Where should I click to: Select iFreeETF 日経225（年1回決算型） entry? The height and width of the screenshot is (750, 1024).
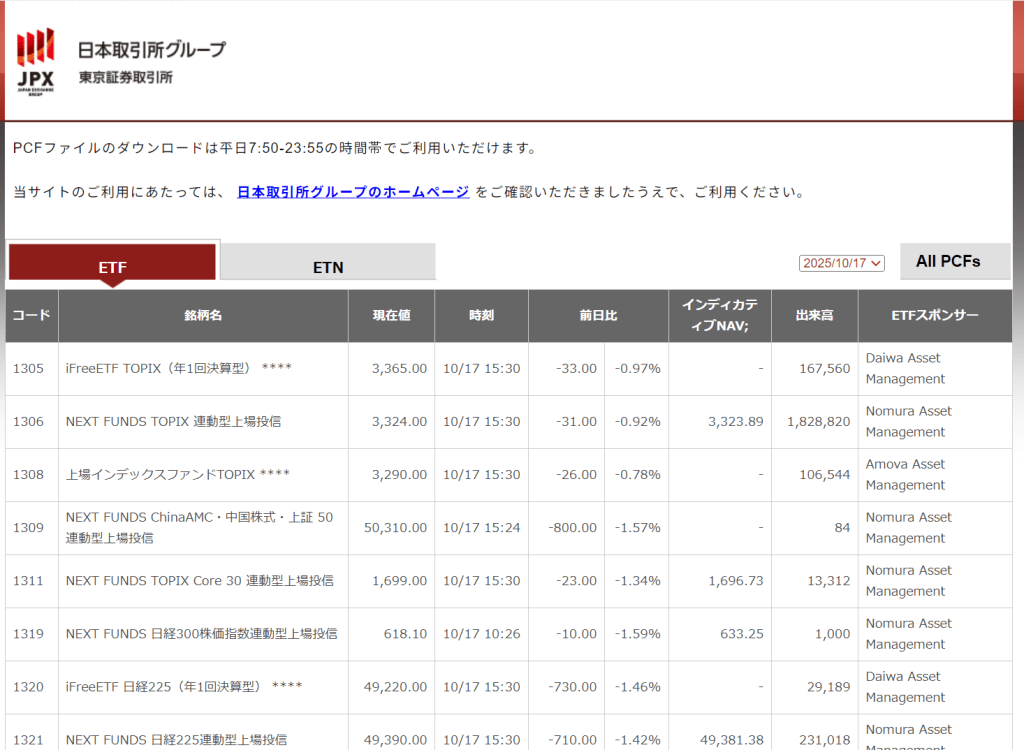point(183,686)
